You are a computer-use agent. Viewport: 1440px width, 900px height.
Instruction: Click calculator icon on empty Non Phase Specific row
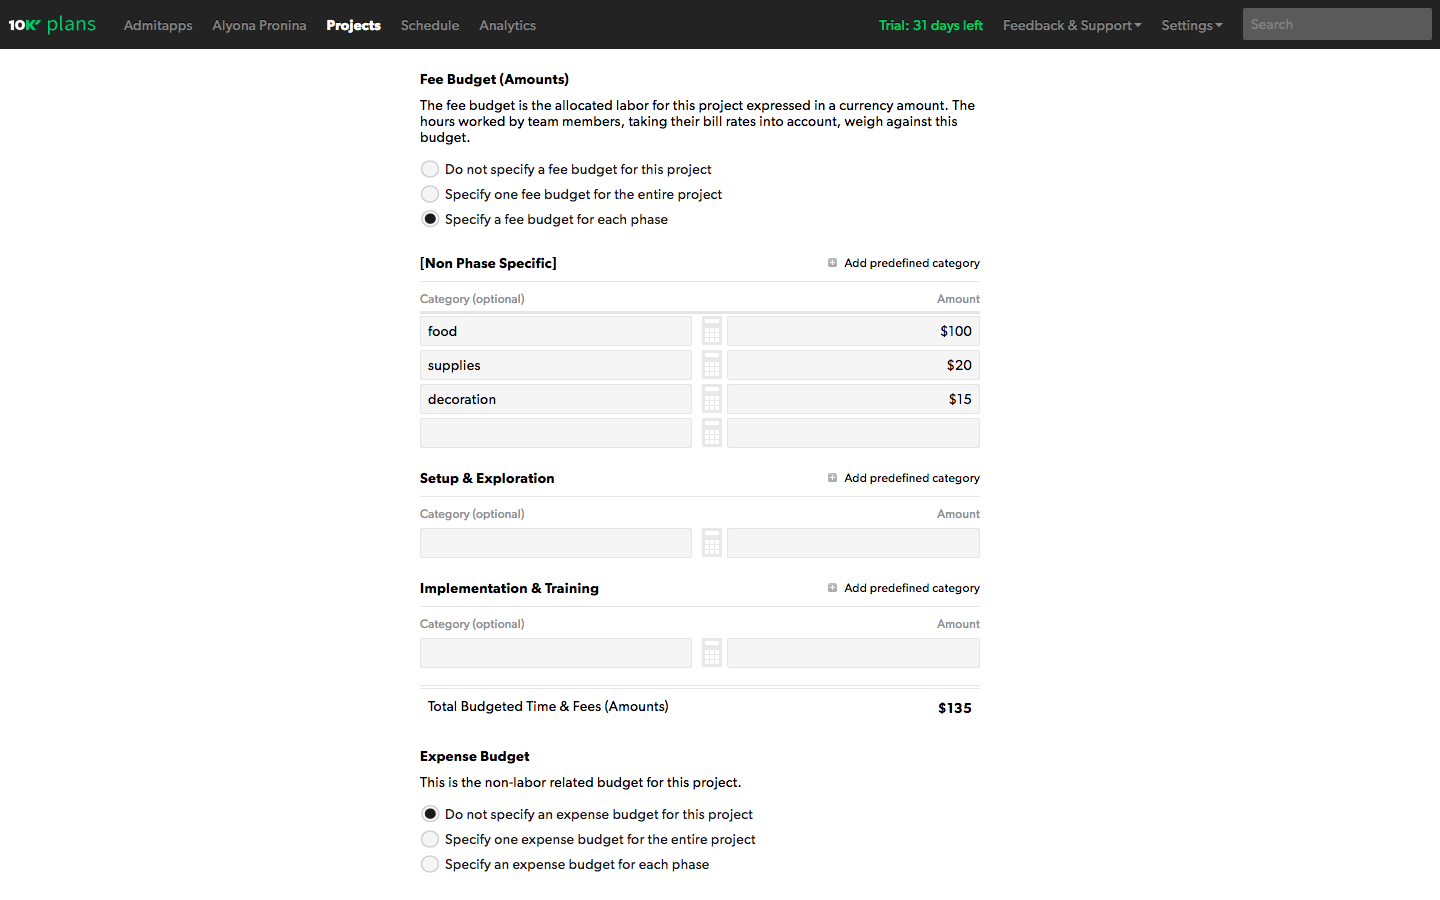pos(711,433)
